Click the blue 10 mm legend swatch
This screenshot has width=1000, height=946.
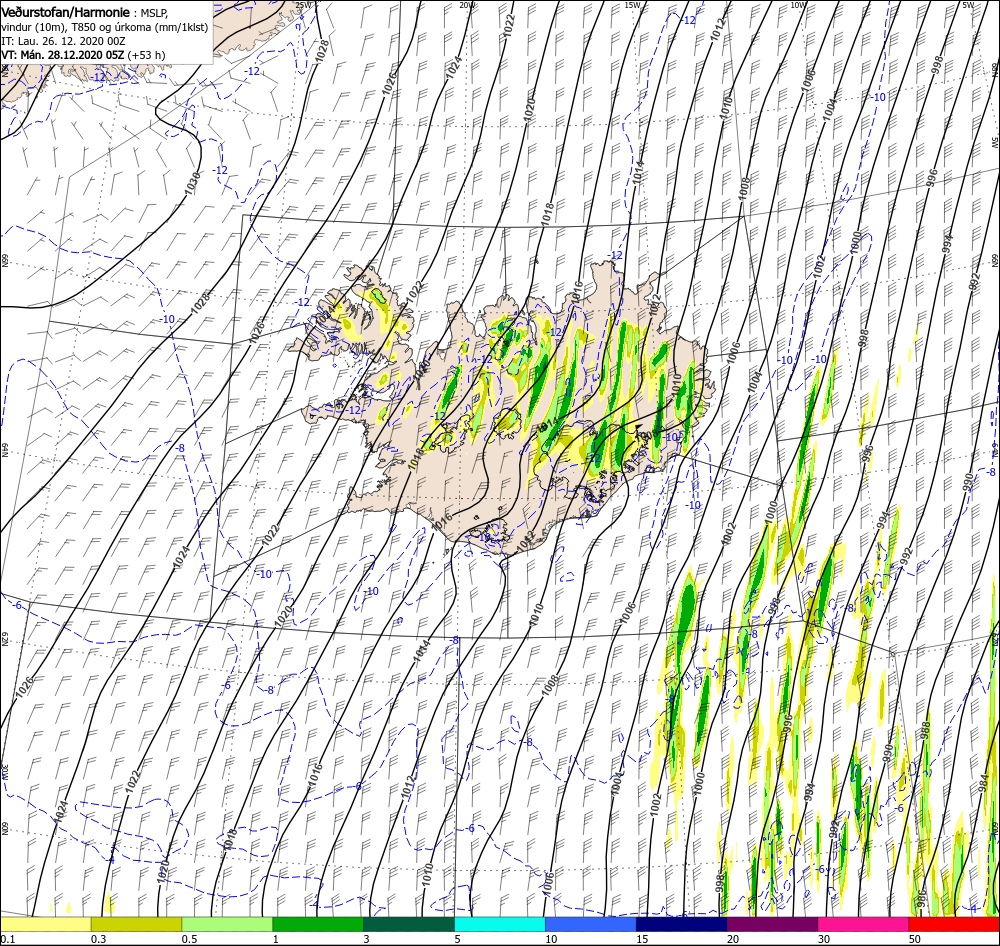point(591,924)
